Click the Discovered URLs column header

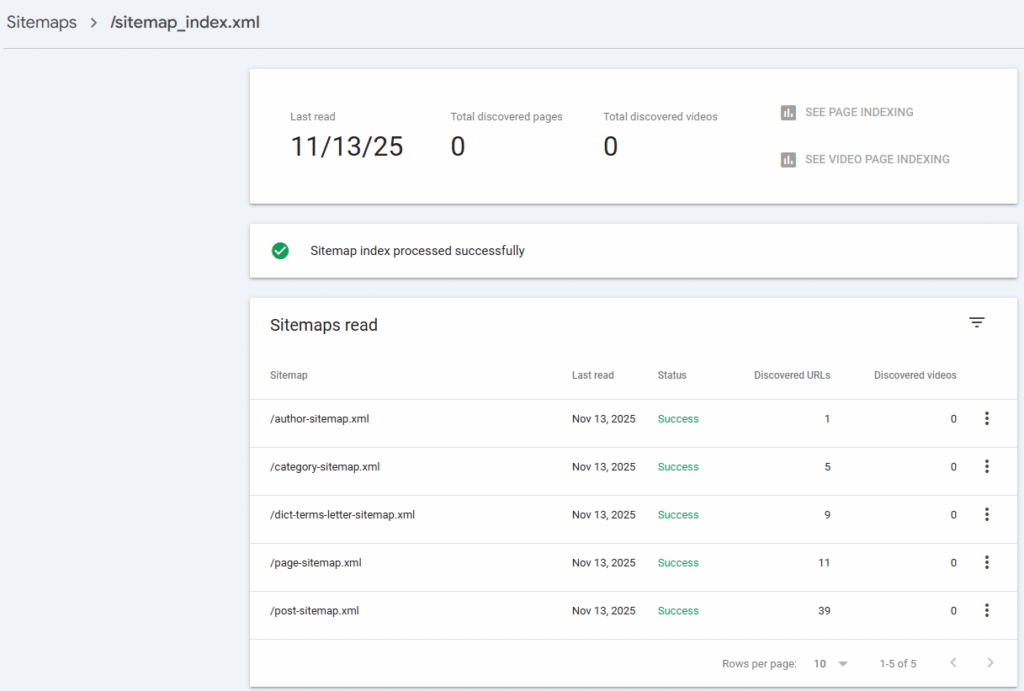pos(791,376)
